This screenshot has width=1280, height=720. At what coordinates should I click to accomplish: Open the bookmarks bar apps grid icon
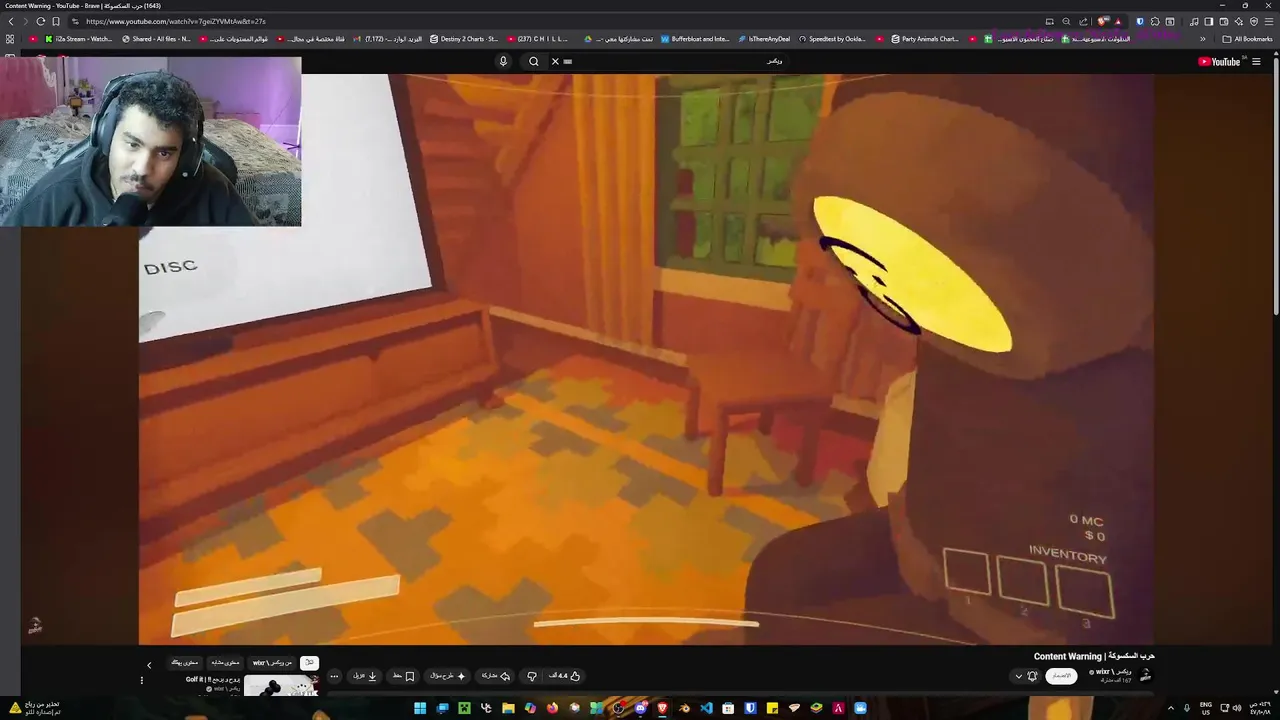(x=10, y=39)
